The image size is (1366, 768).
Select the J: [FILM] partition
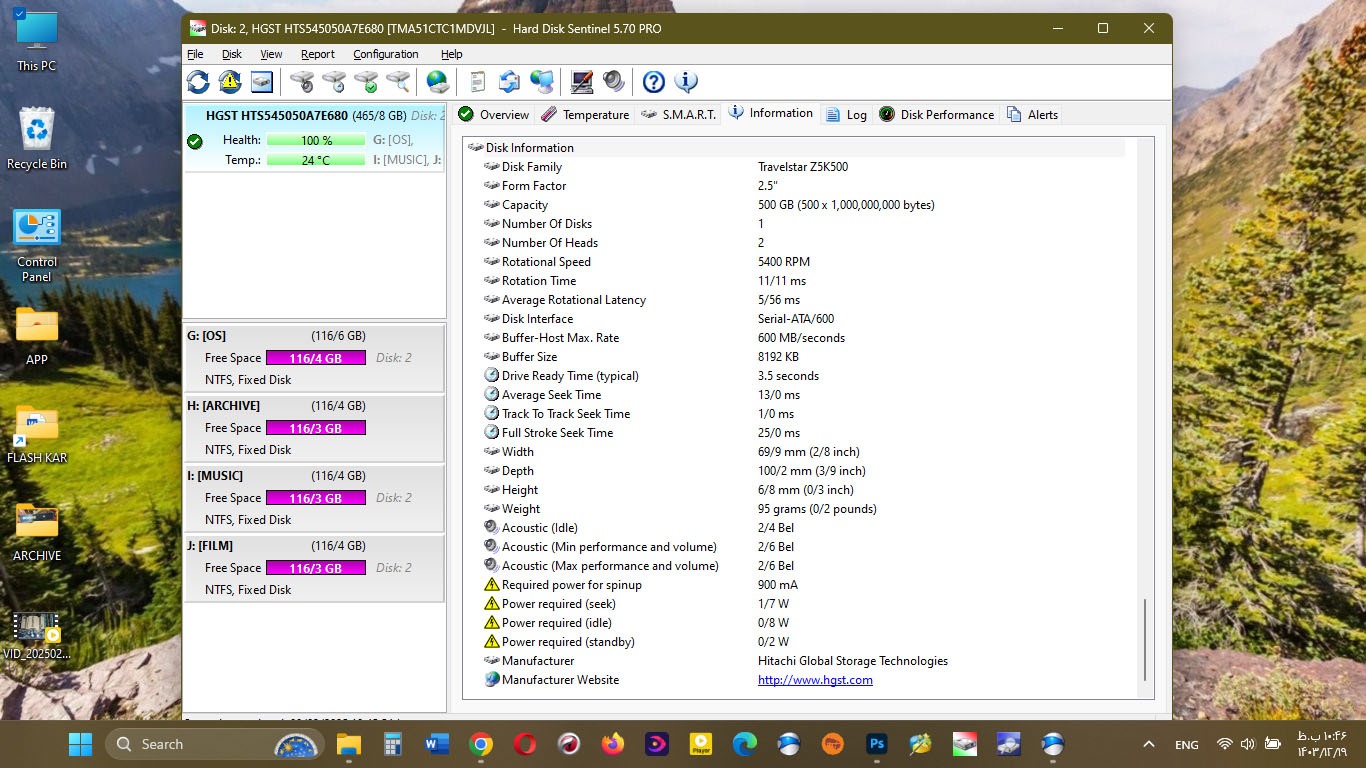point(314,568)
